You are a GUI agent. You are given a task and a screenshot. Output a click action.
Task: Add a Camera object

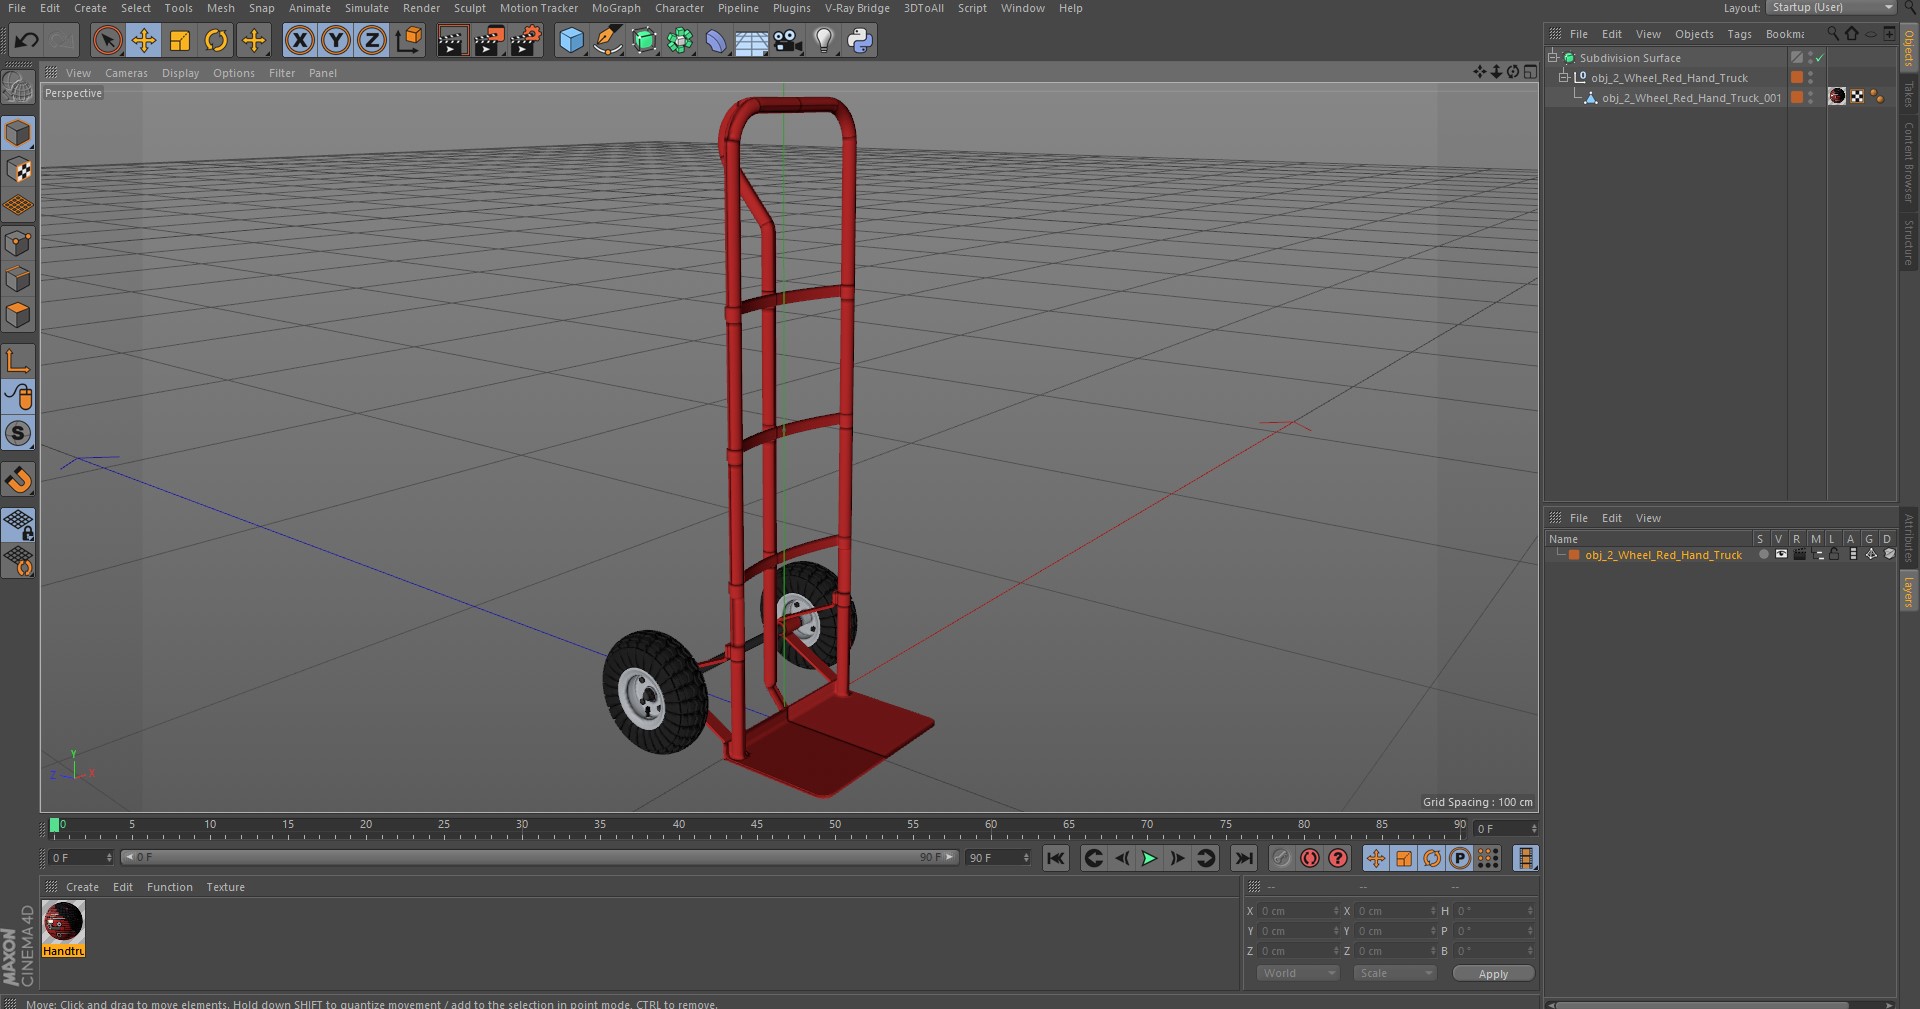point(788,41)
